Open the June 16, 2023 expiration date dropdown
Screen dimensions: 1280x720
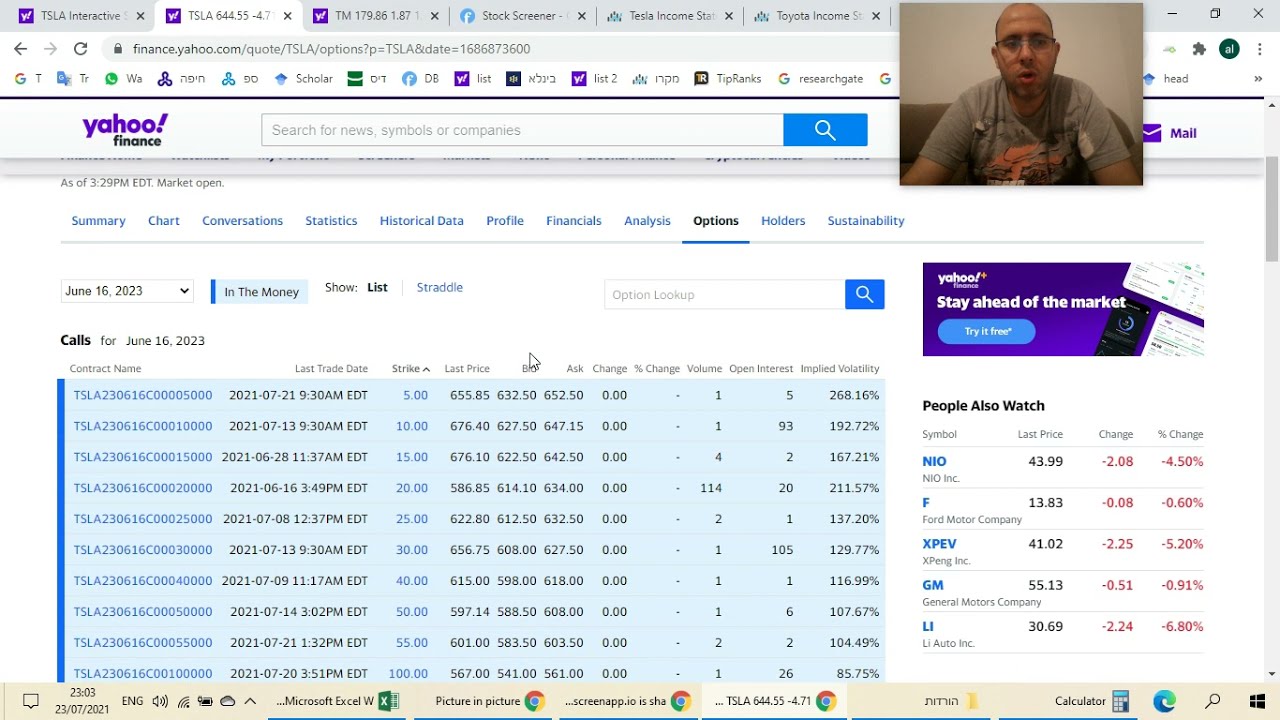tap(126, 291)
